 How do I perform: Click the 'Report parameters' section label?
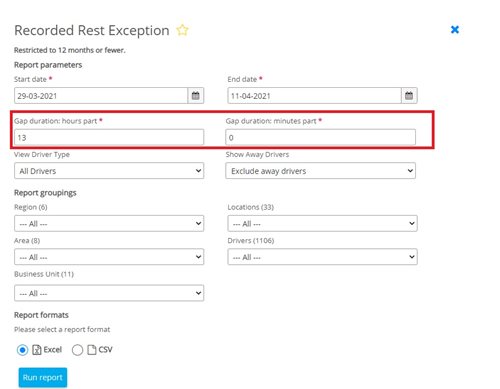48,65
